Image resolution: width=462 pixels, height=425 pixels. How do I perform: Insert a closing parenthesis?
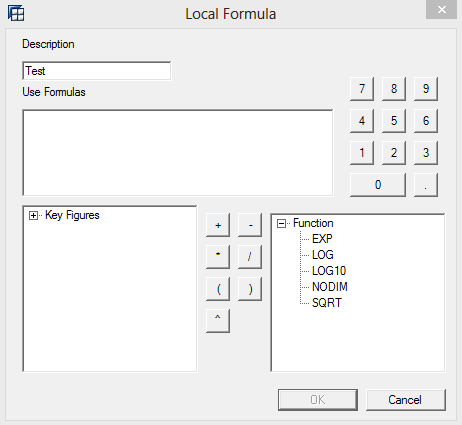pos(250,289)
